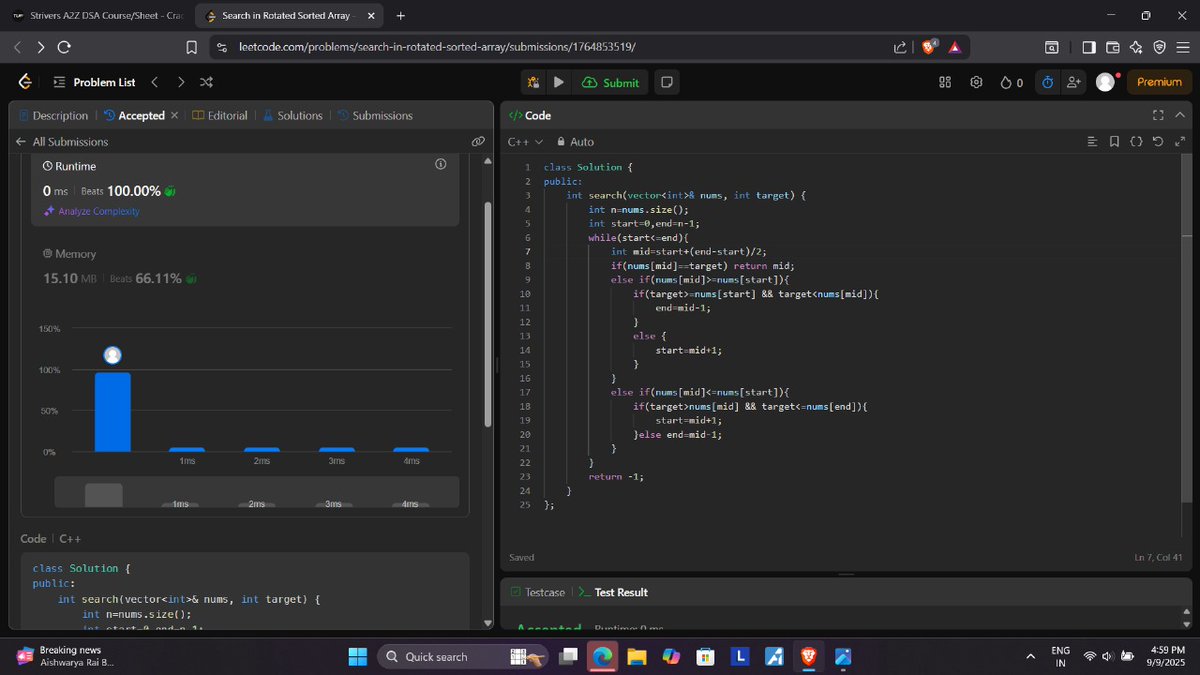Click the left panel vertical scrollbar
The height and width of the screenshot is (675, 1200).
point(487,315)
